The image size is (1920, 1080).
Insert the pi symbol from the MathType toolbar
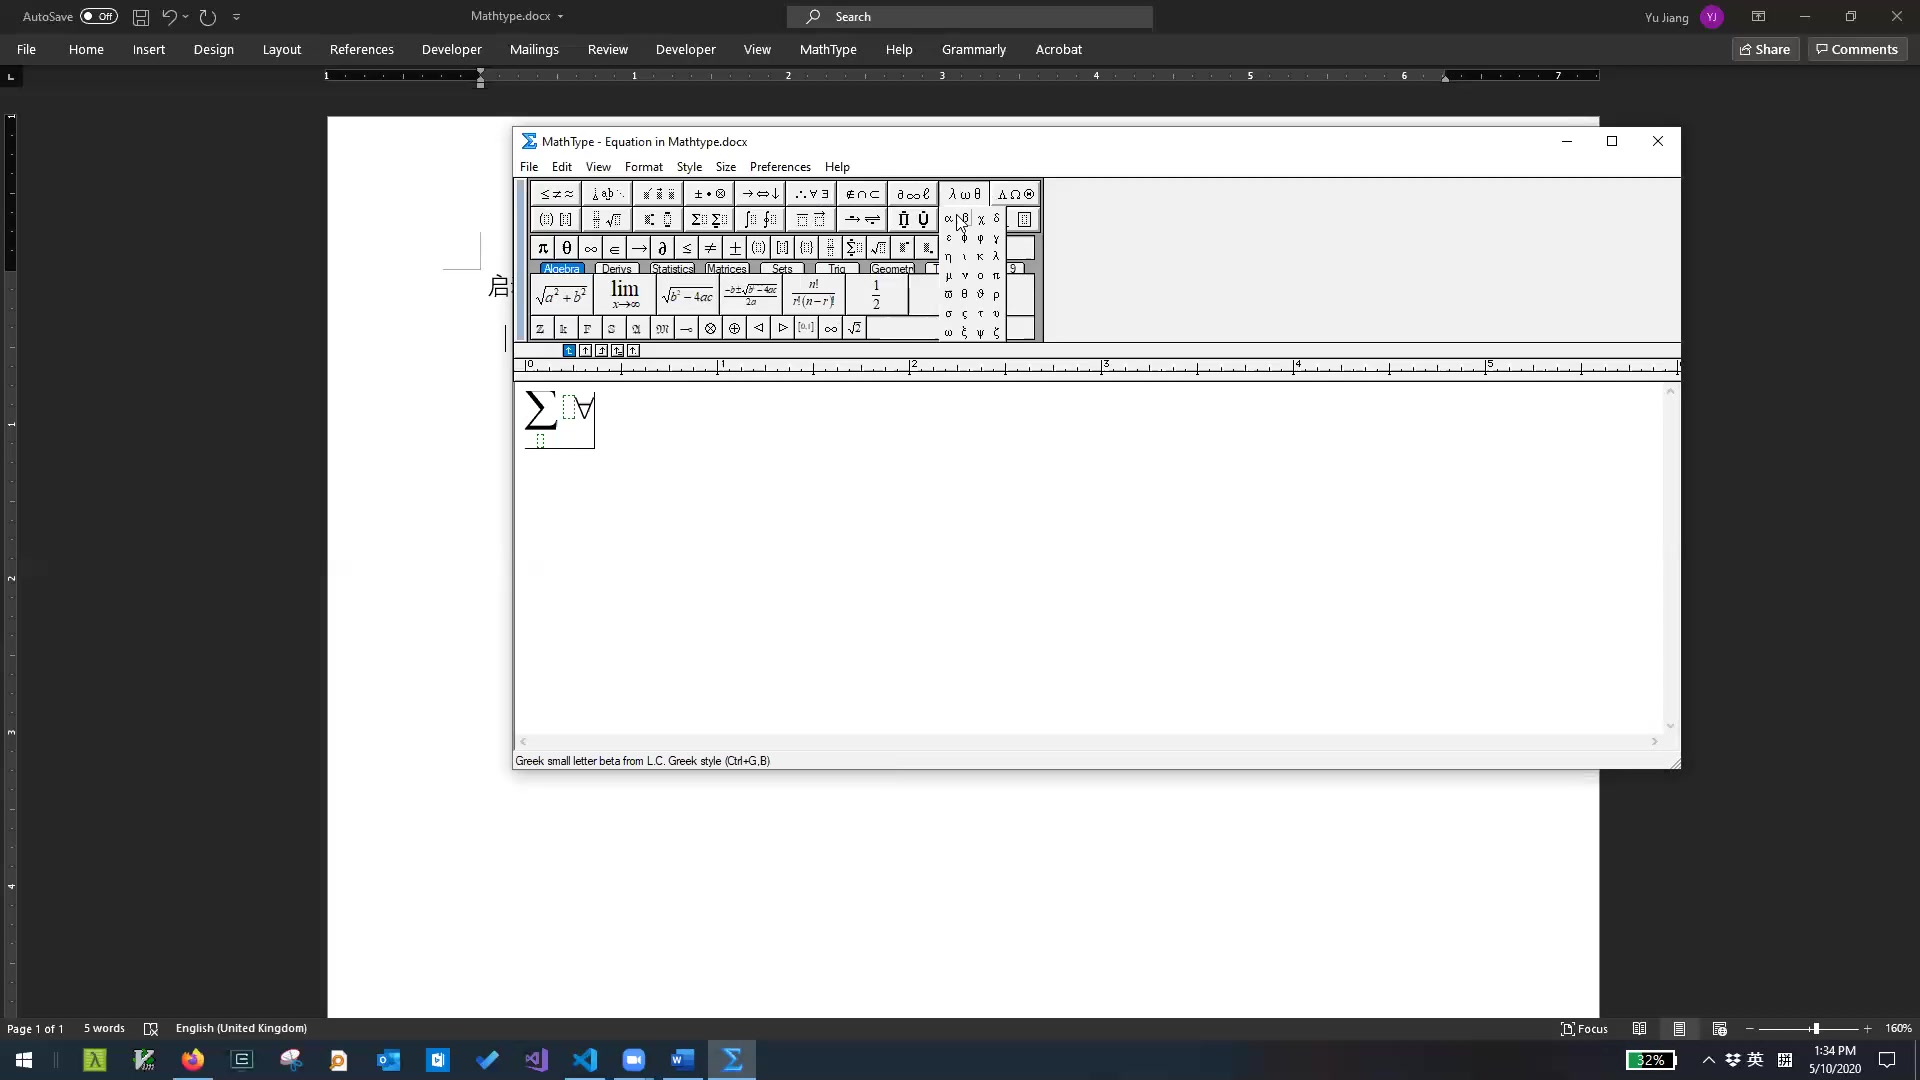(x=542, y=248)
